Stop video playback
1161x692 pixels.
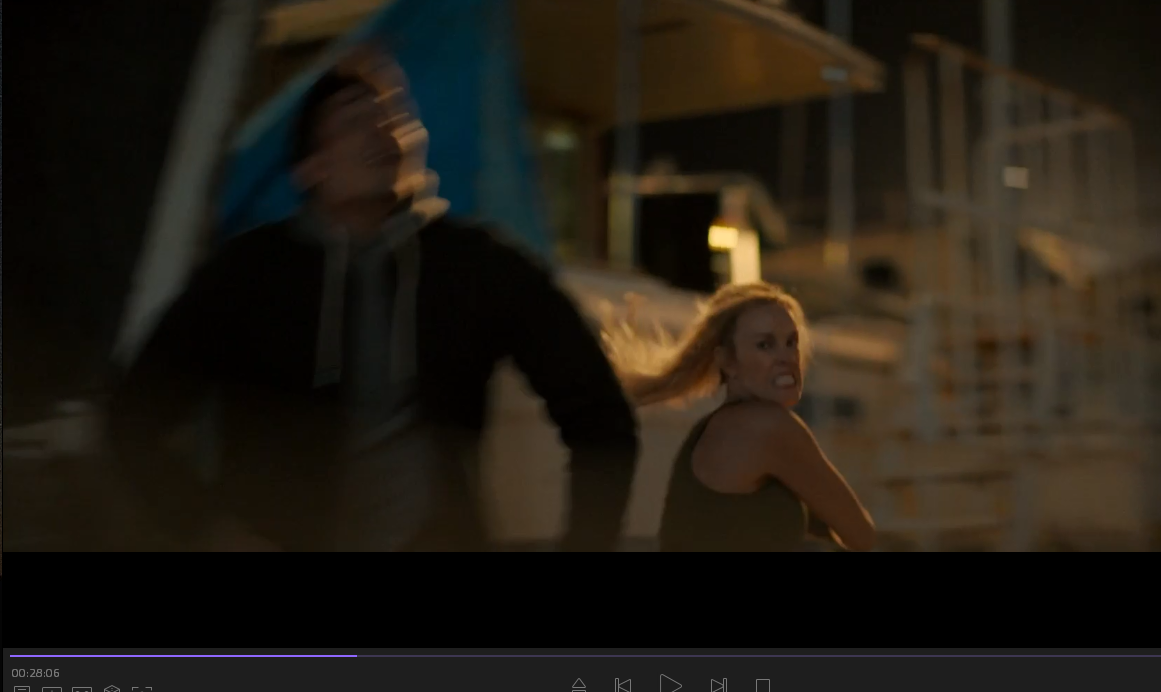tap(763, 686)
